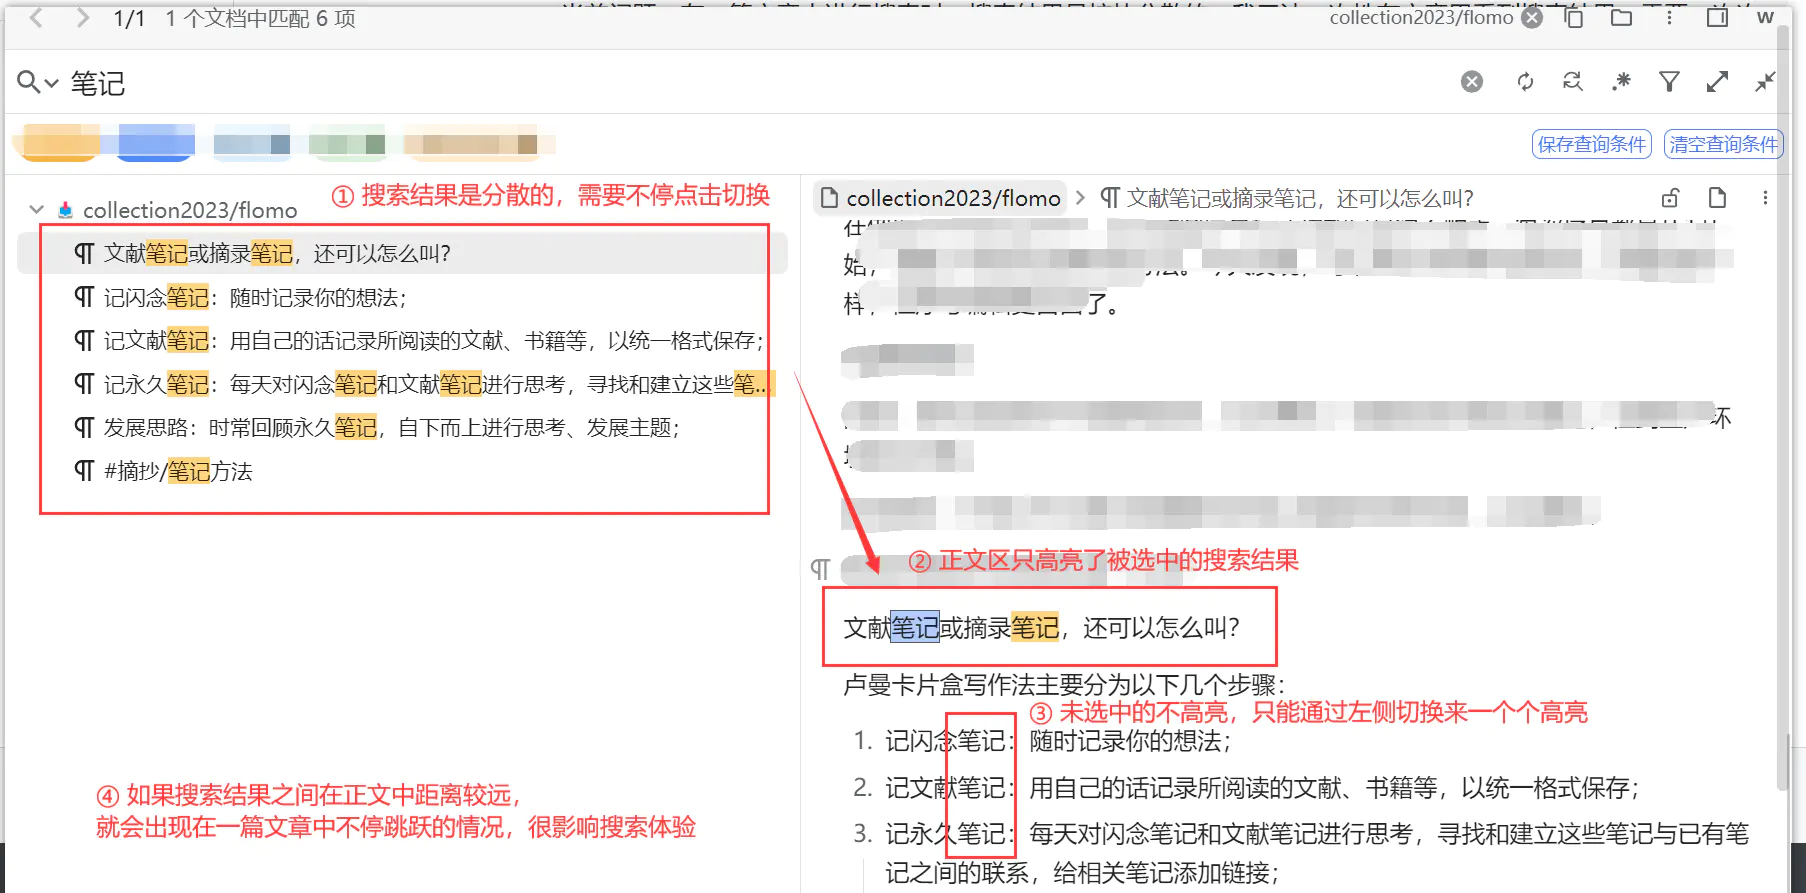Image resolution: width=1806 pixels, height=893 pixels.
Task: Collapse all search results with the arrows icon
Action: coord(1765,82)
